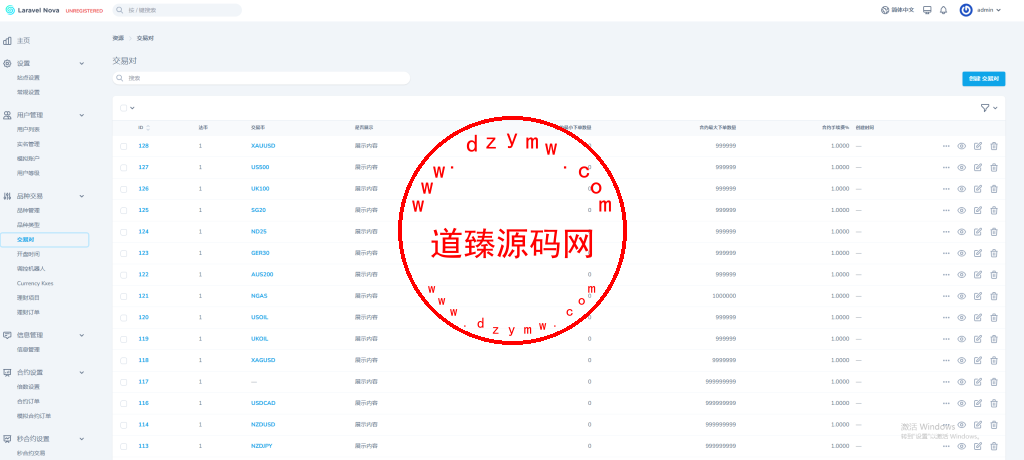Image resolution: width=1024 pixels, height=460 pixels.
Task: Open the 主页 sidebar item
Action: pos(24,41)
